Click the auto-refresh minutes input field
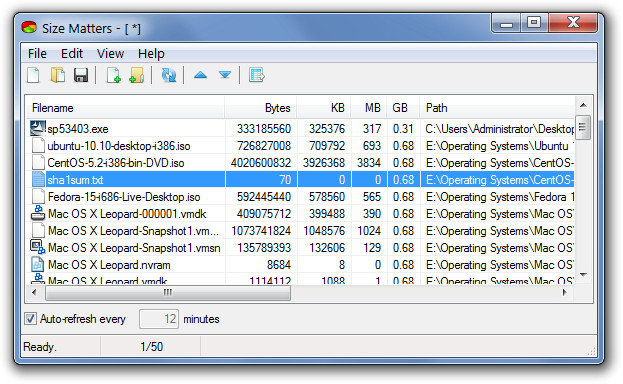The image size is (623, 384). click(x=159, y=319)
